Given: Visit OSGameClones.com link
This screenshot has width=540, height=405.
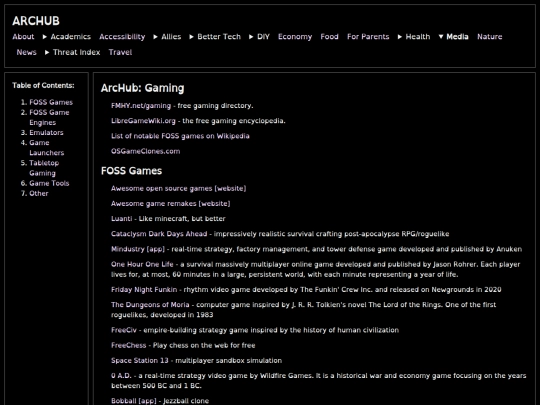Looking at the screenshot, I should pyautogui.click(x=145, y=151).
